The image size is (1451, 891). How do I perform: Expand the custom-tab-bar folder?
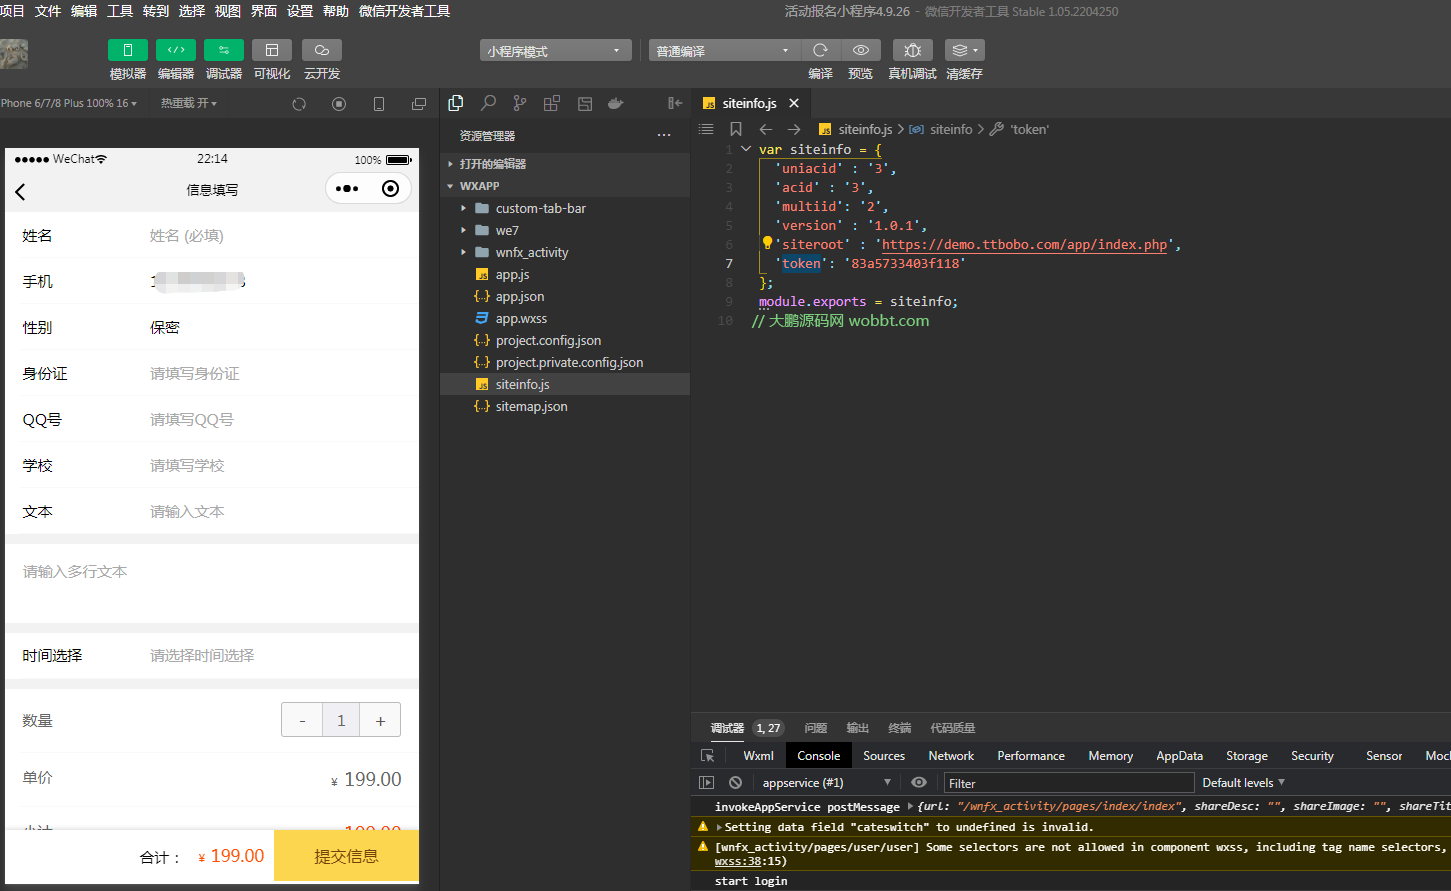540,208
